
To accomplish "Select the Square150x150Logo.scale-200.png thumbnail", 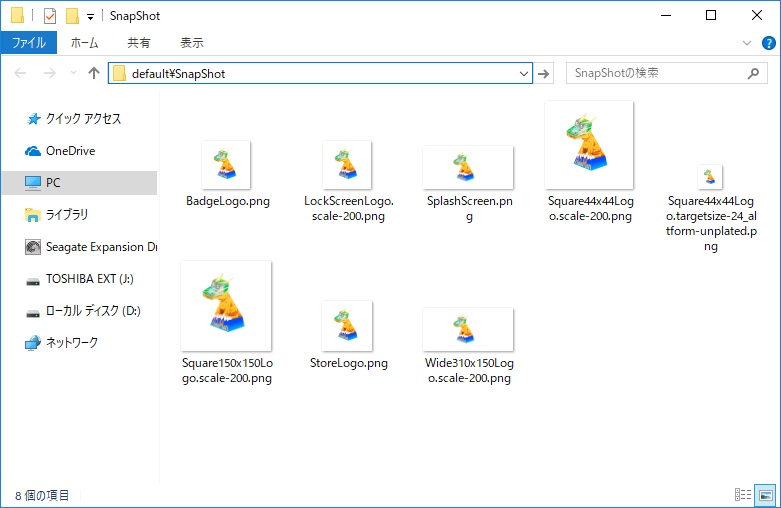I will (226, 306).
